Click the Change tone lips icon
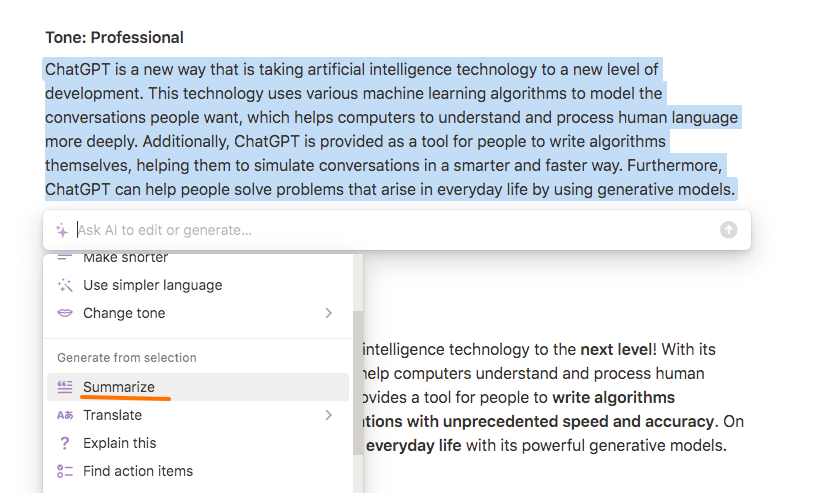 [x=65, y=313]
